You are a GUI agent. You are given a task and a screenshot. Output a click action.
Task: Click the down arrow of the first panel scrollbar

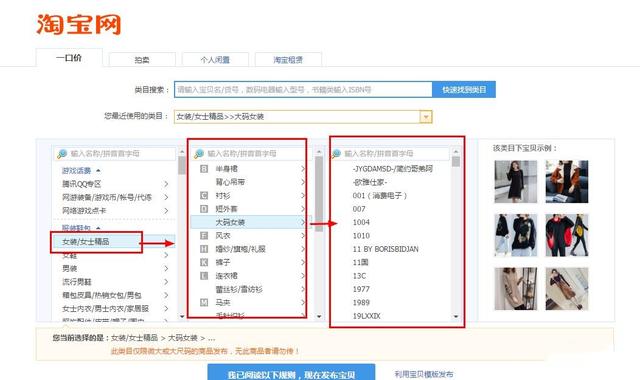[182, 316]
